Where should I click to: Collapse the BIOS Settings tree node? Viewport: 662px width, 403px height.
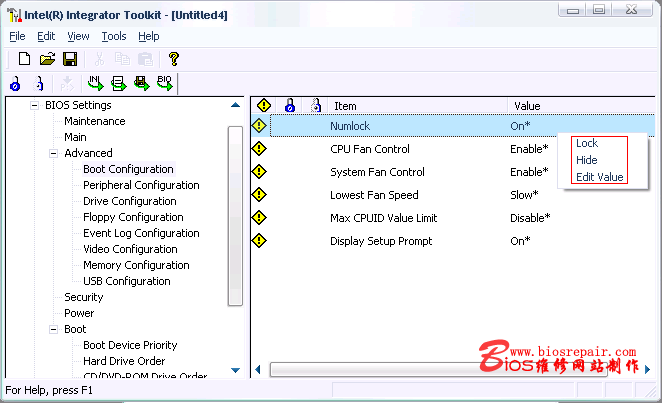tap(35, 105)
